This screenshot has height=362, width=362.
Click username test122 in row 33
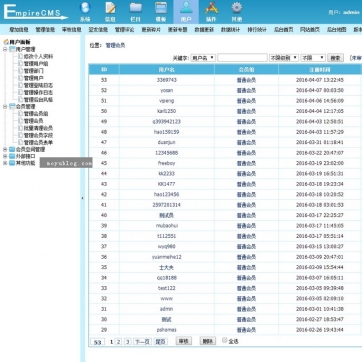tap(166, 288)
